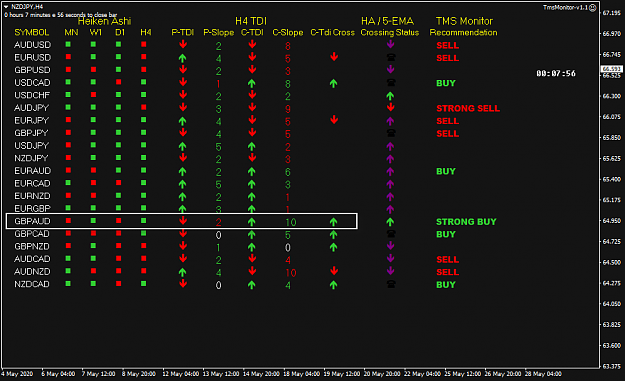Click 22 May 04:00 date label
This screenshot has height=381, width=625.
[x=423, y=374]
